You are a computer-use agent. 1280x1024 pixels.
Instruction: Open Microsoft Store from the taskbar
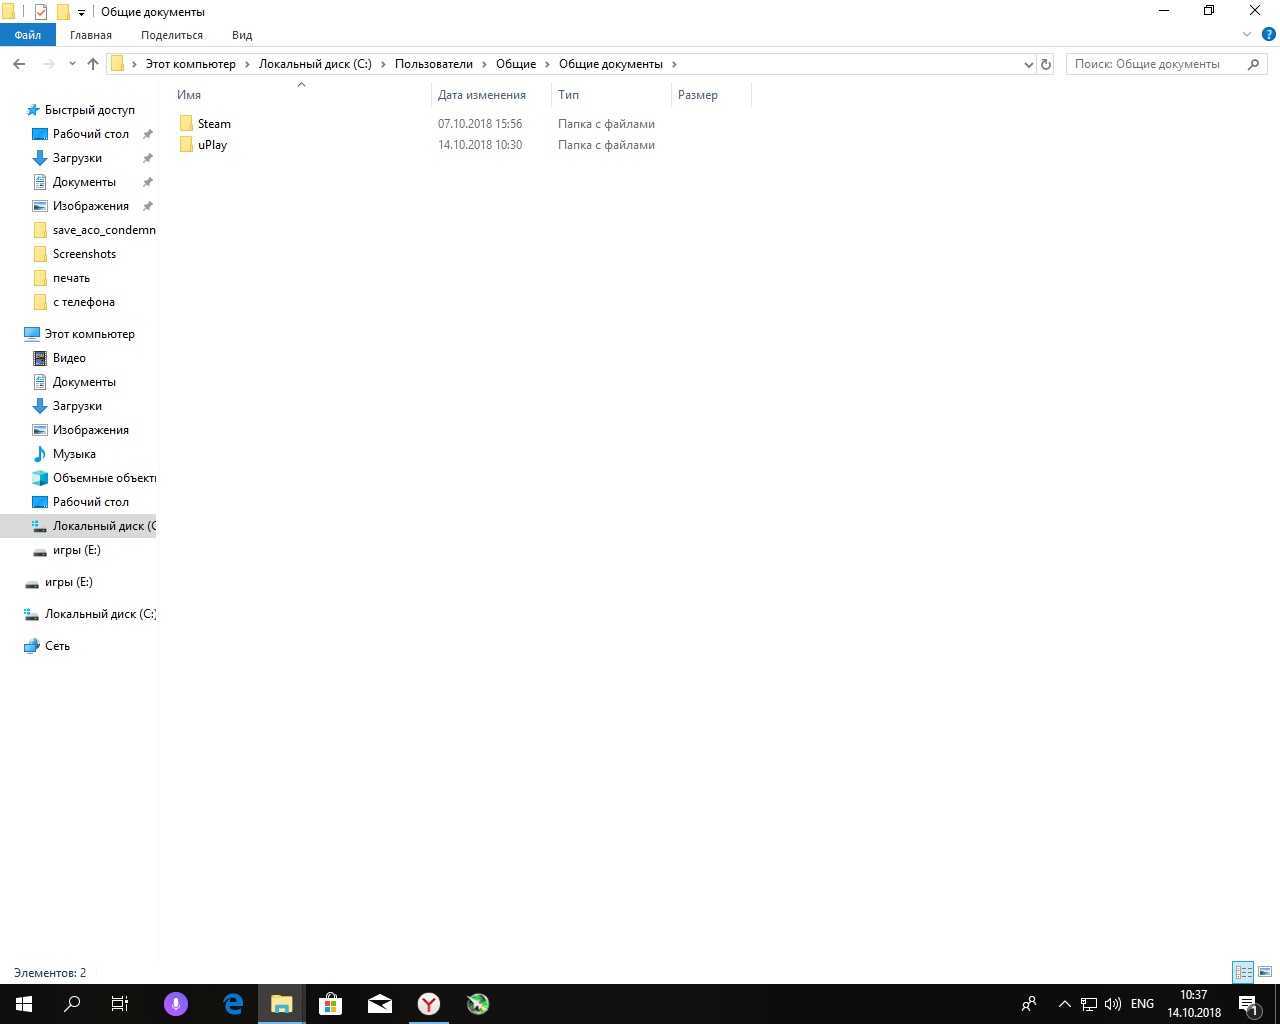click(x=330, y=1004)
